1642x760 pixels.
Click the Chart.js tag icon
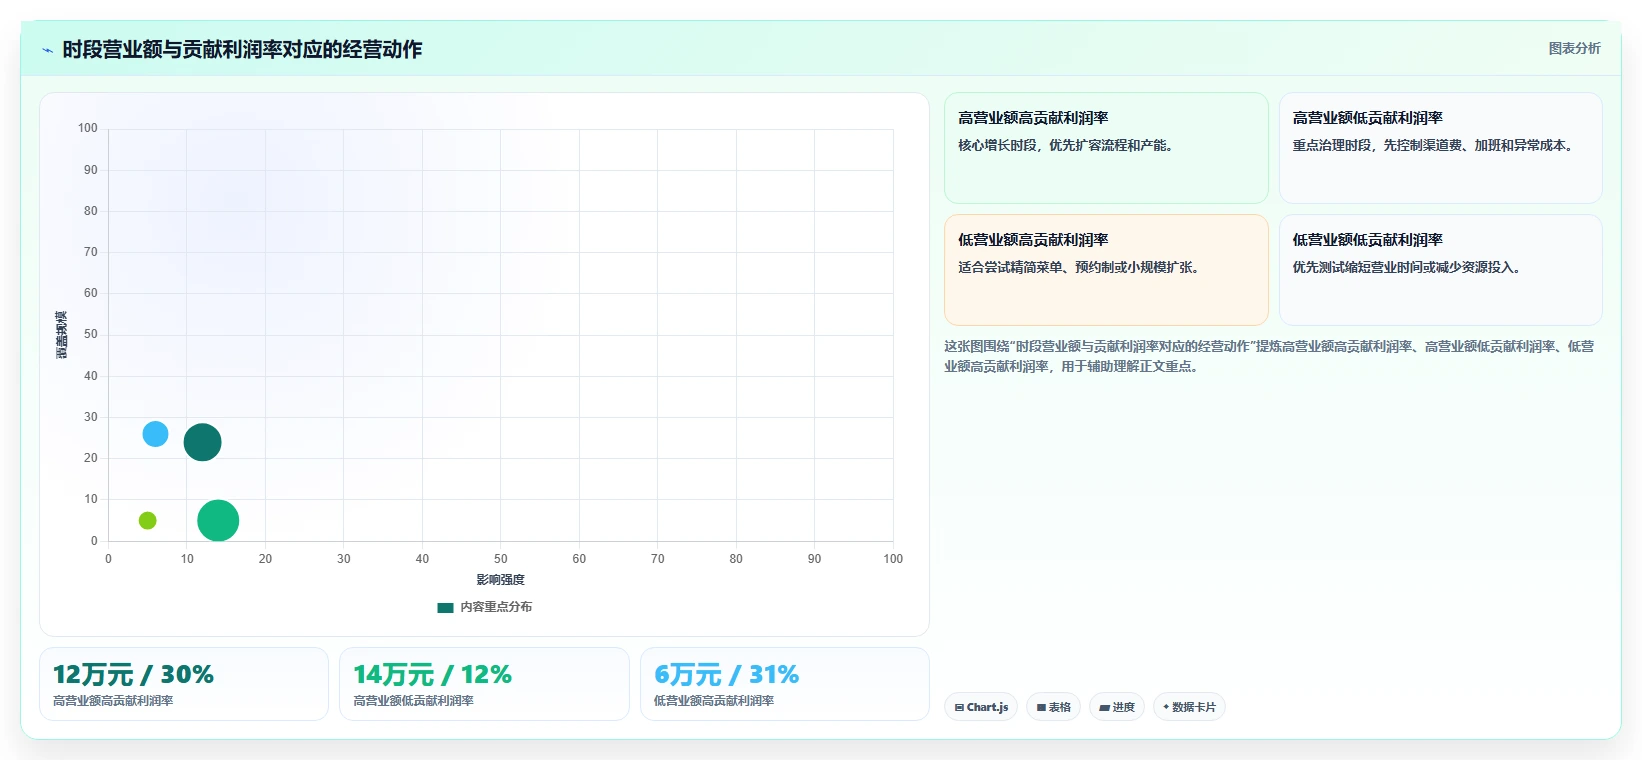(959, 707)
